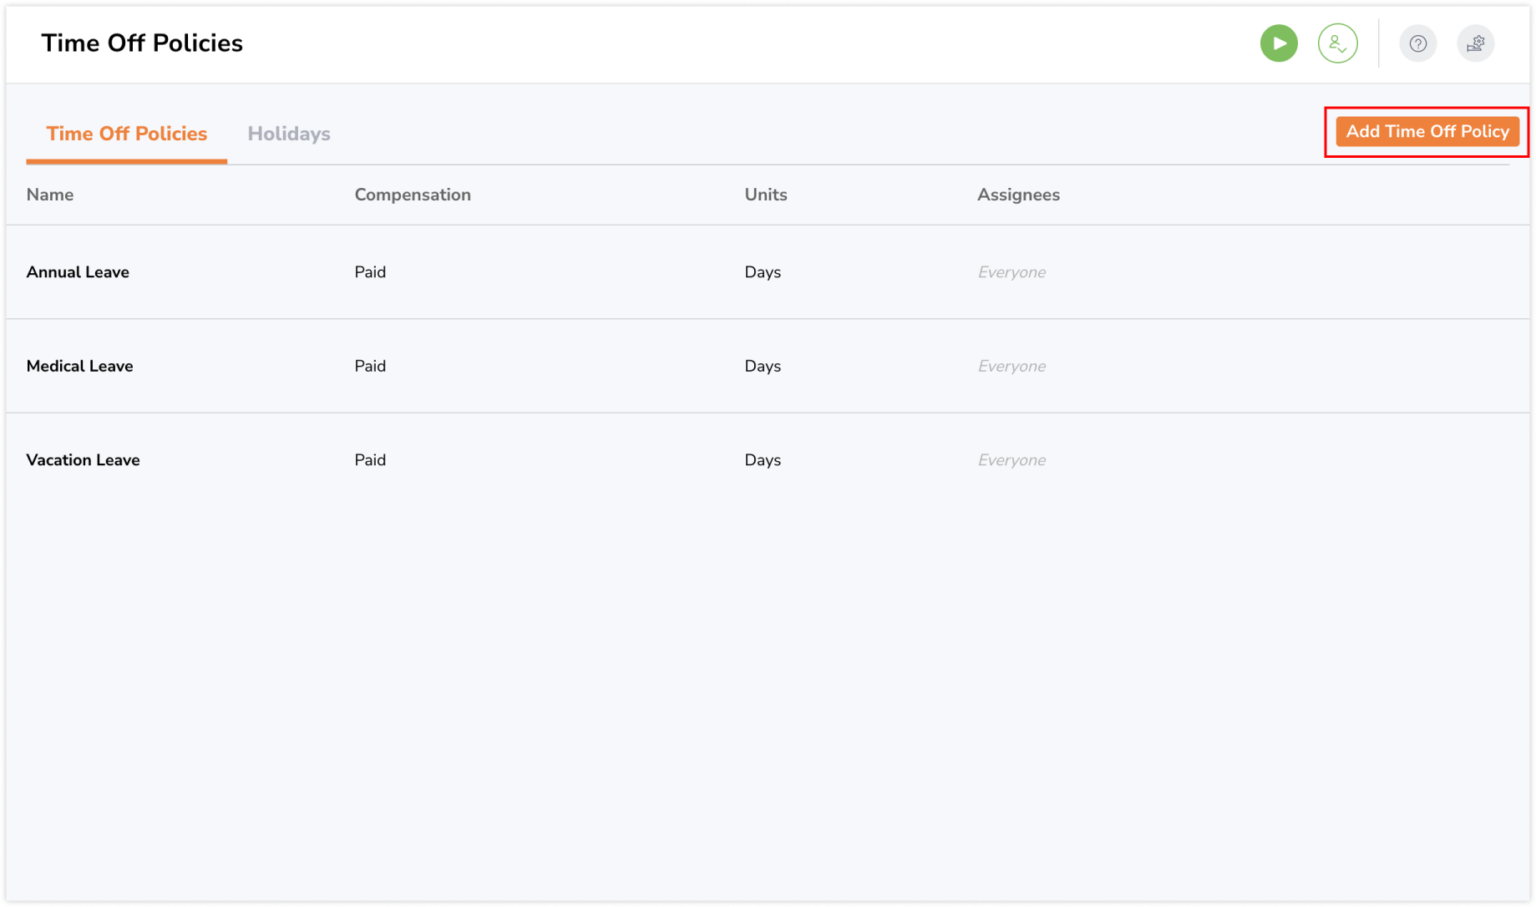Click the green user checkmark icon
1536x907 pixels.
1337,43
